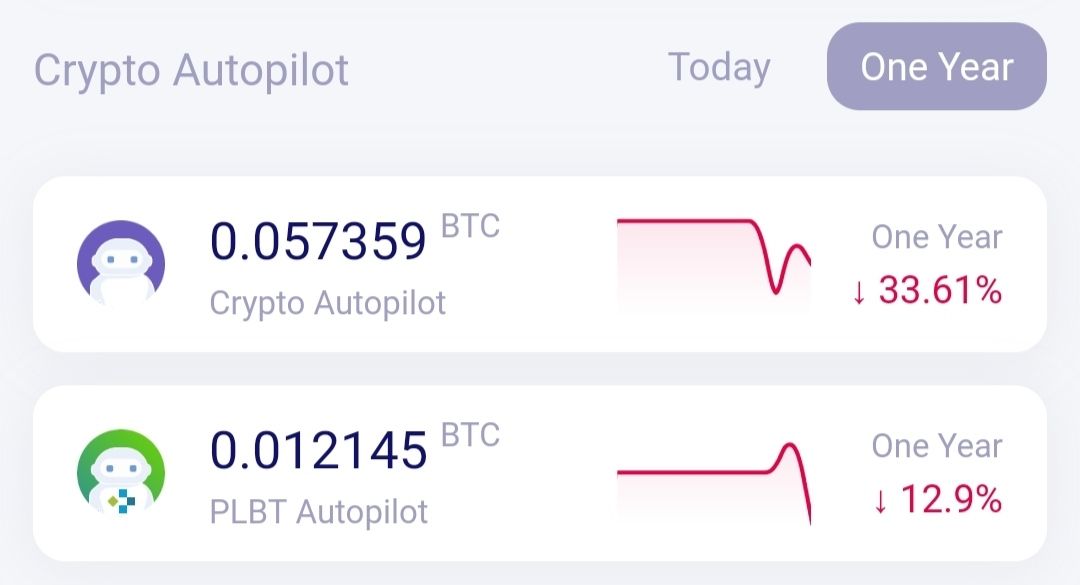Click the Crypto Autopilot label under balance

coord(328,303)
